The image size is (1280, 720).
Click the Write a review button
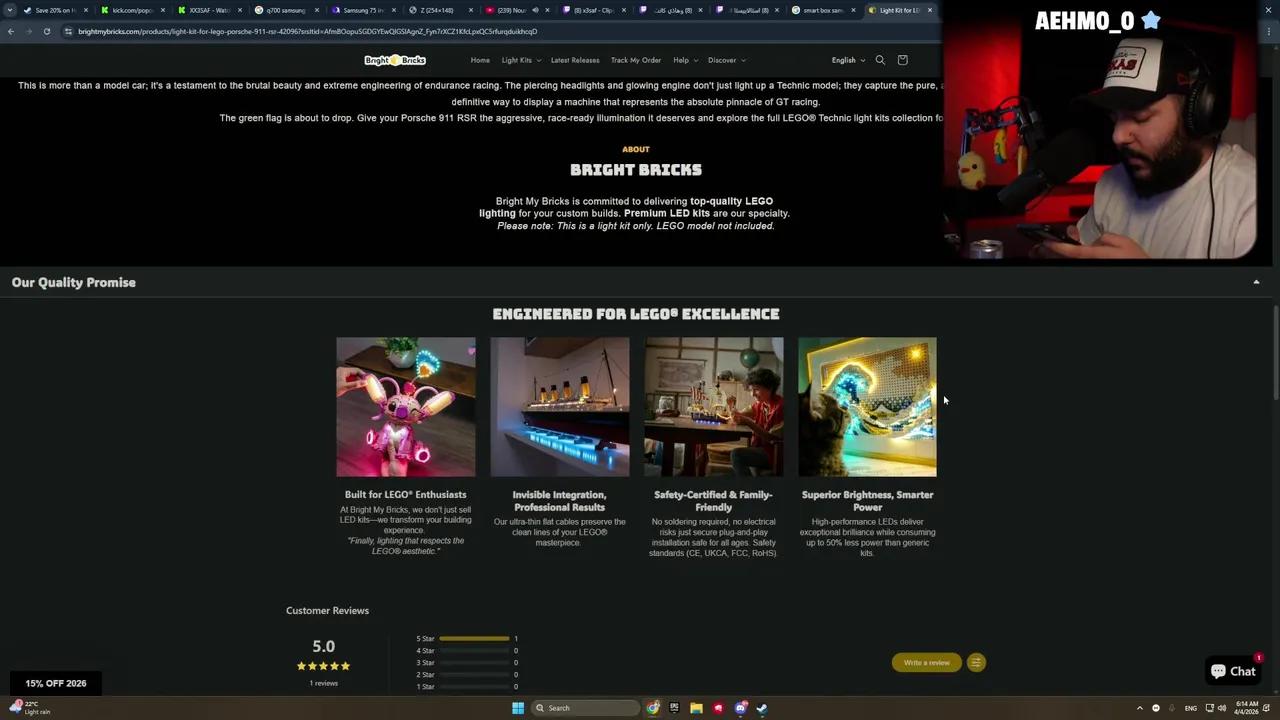tap(926, 662)
